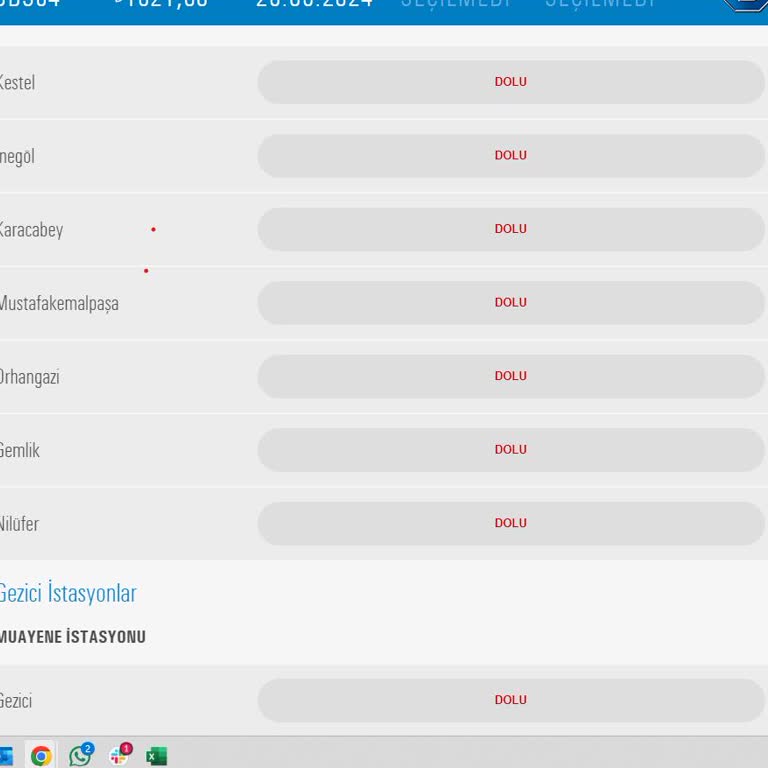Select the Mustafakemalpaşa station name

point(59,304)
